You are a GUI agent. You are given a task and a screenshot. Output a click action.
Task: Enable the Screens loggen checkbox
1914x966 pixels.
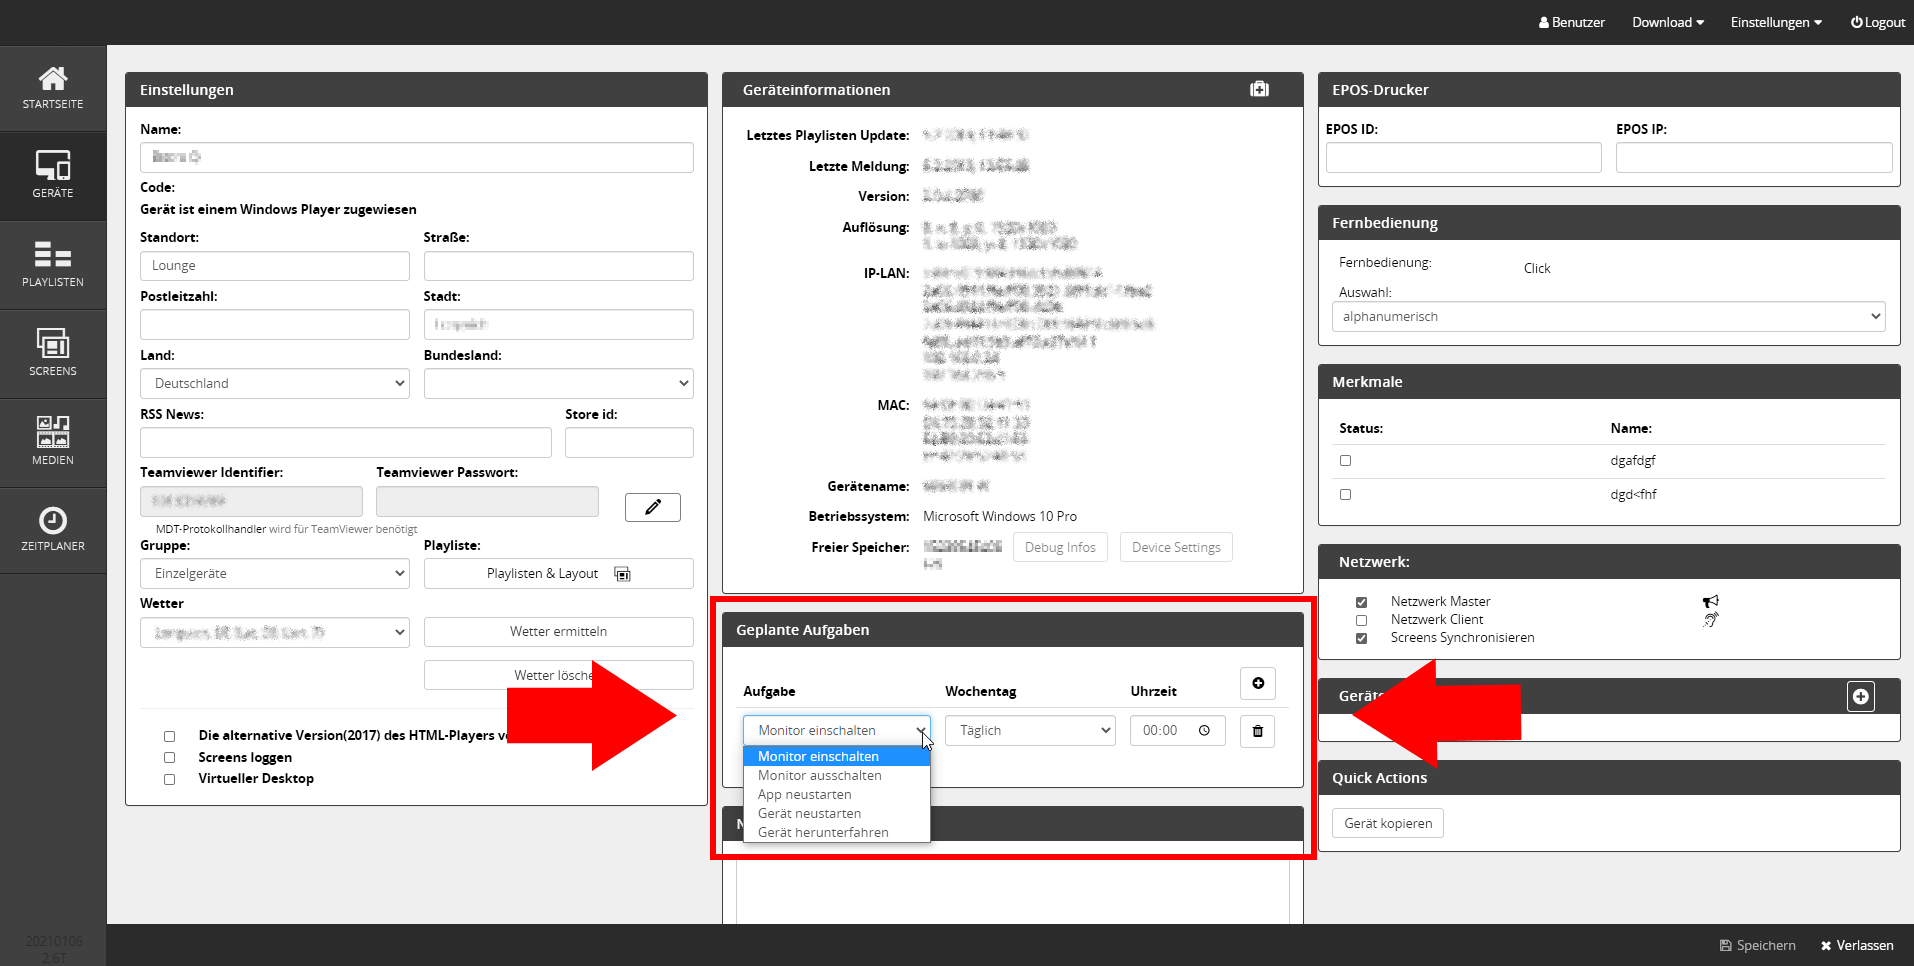(169, 758)
